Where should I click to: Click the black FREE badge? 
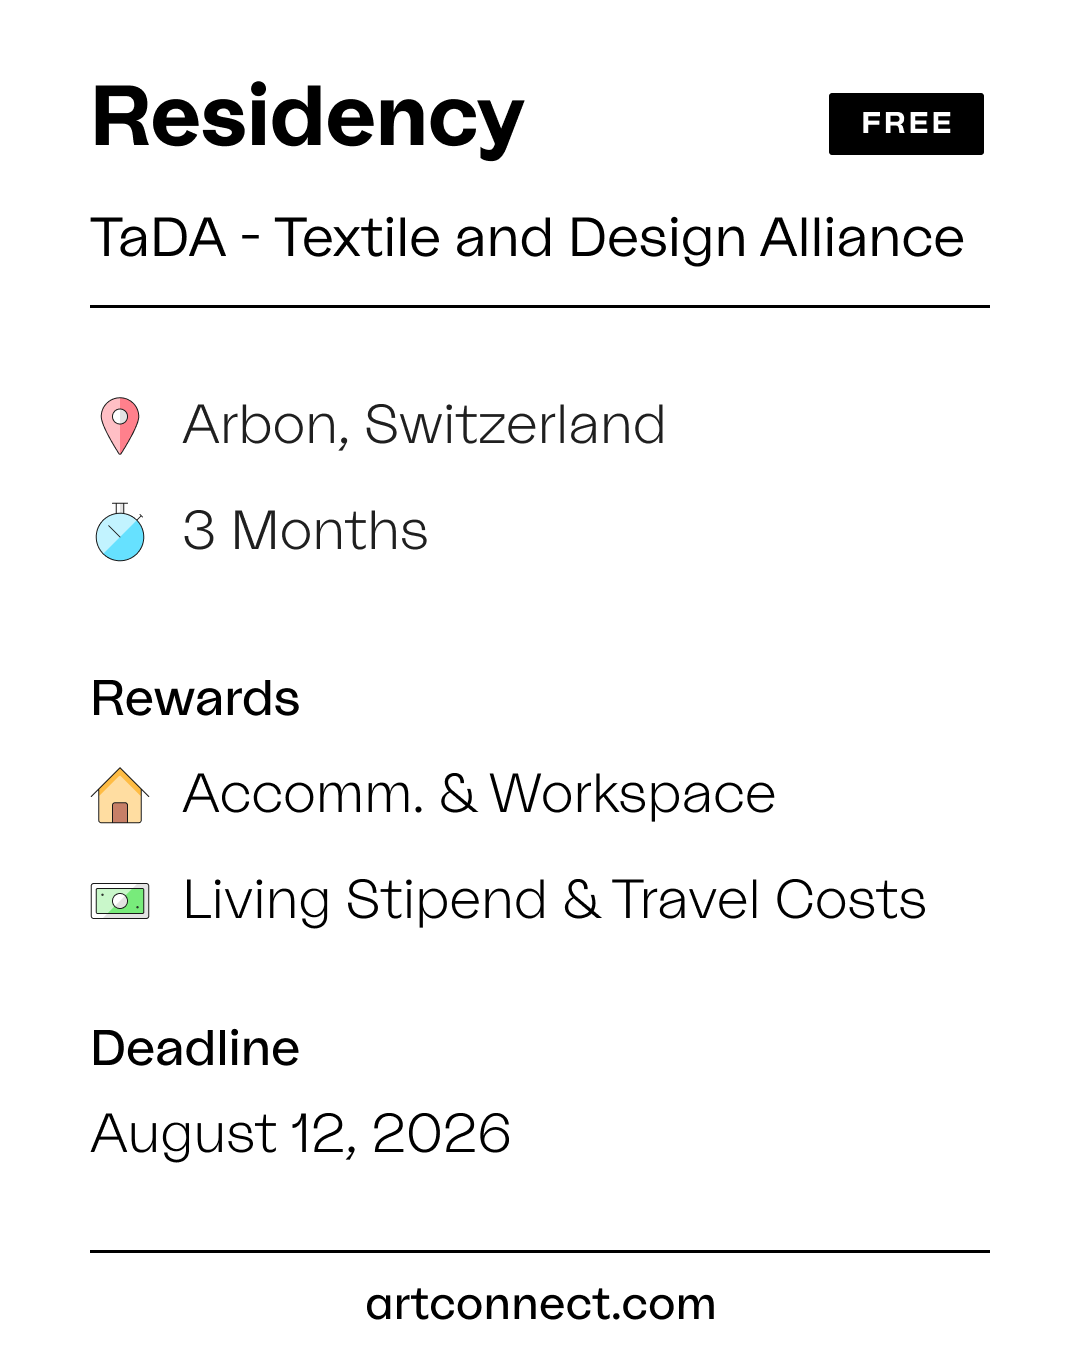point(906,124)
